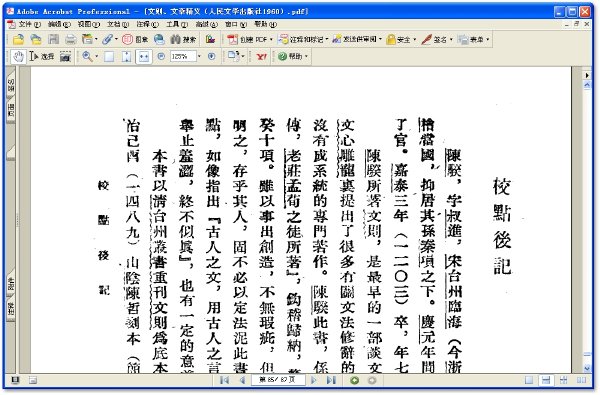The height and width of the screenshot is (395, 600).
Task: Open the File (文件) menu
Action: point(29,24)
